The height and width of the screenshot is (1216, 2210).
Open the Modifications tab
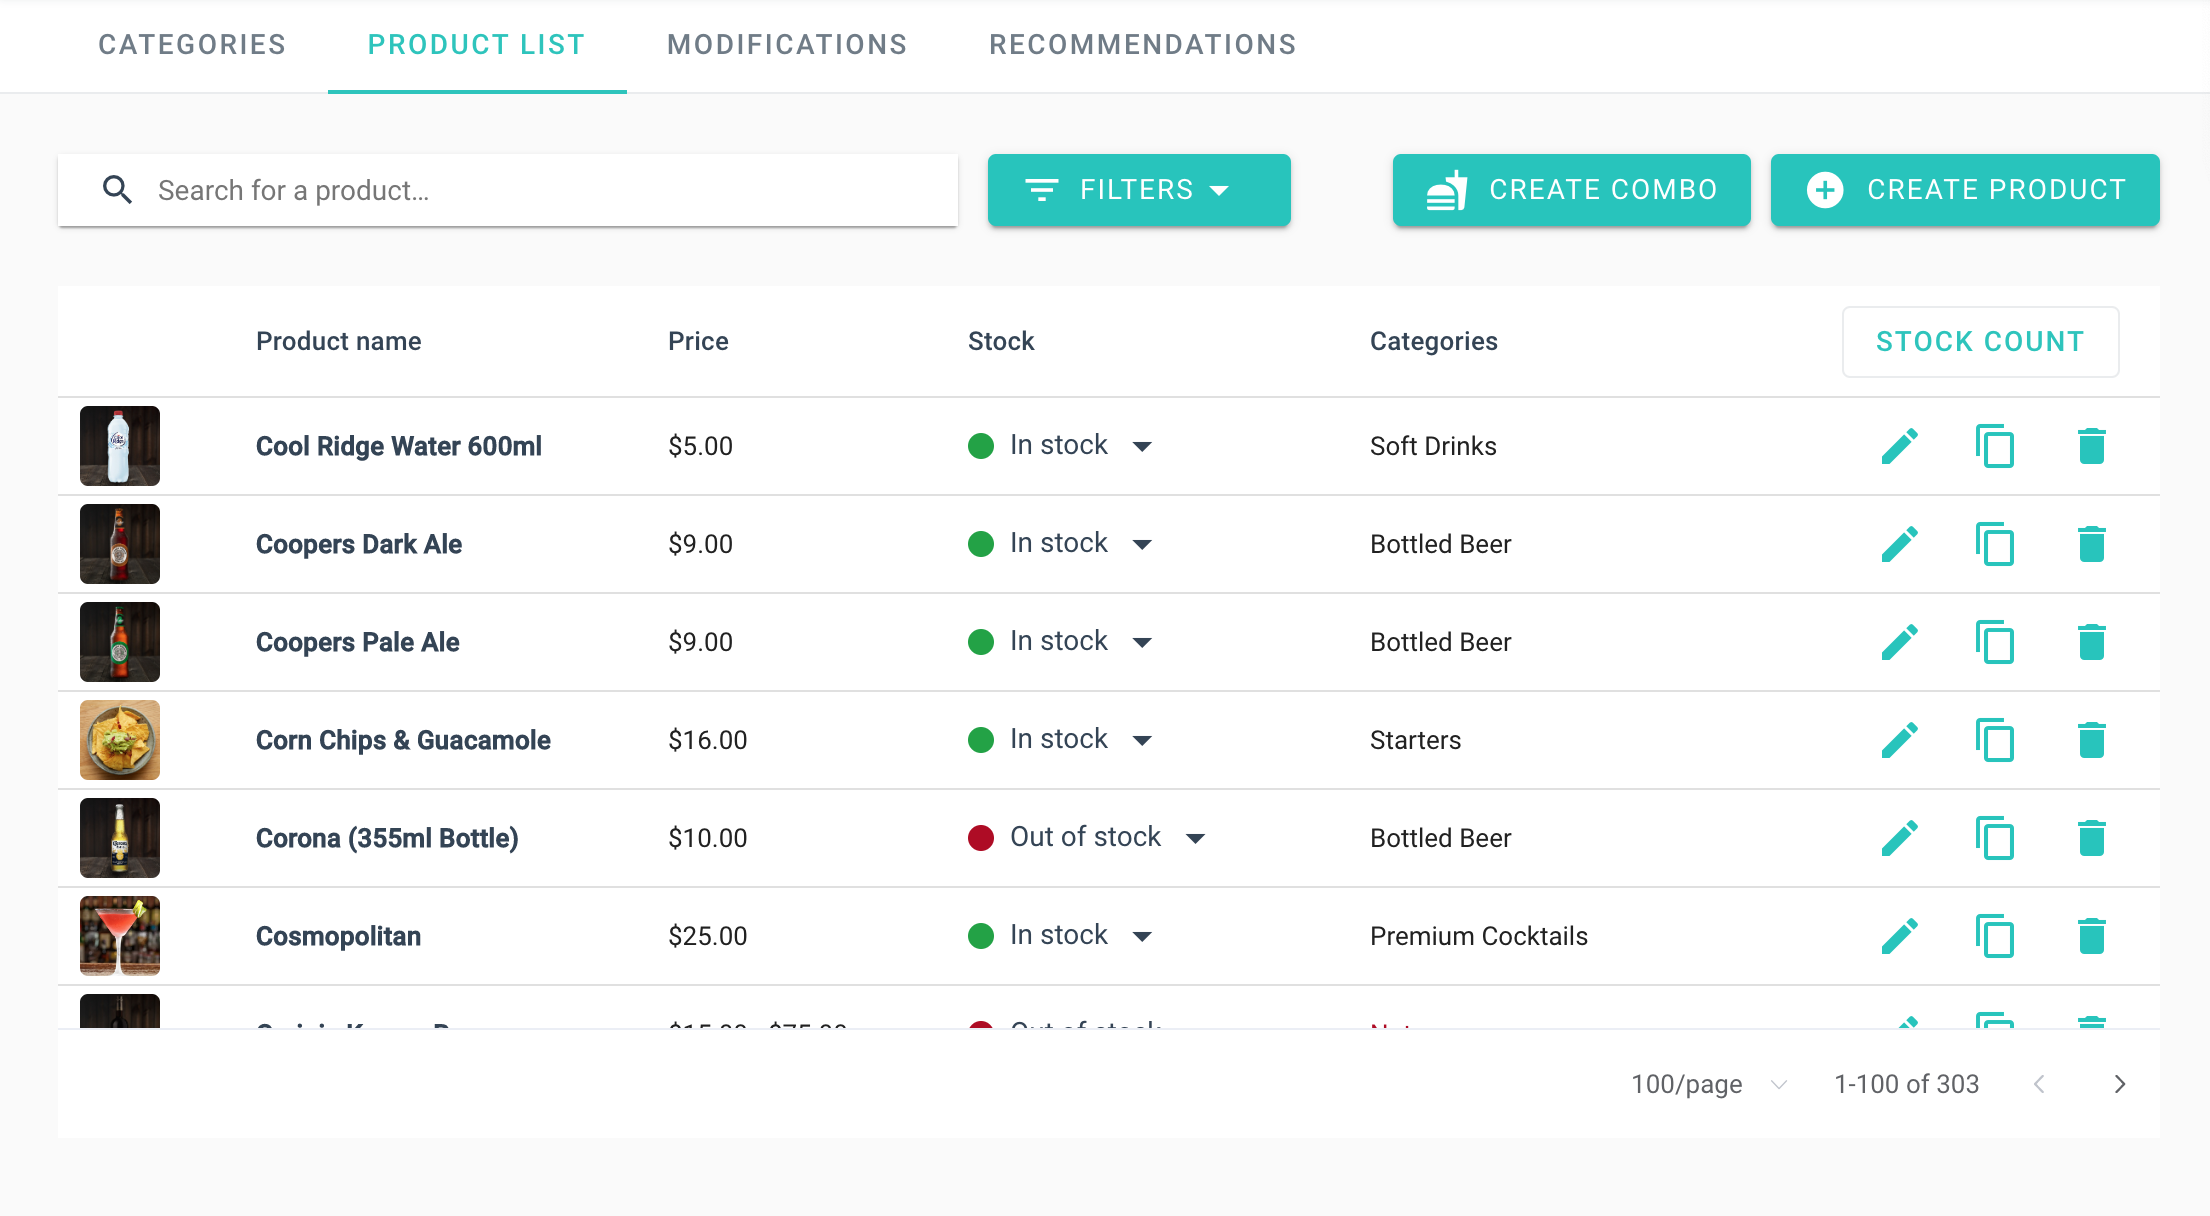787,45
